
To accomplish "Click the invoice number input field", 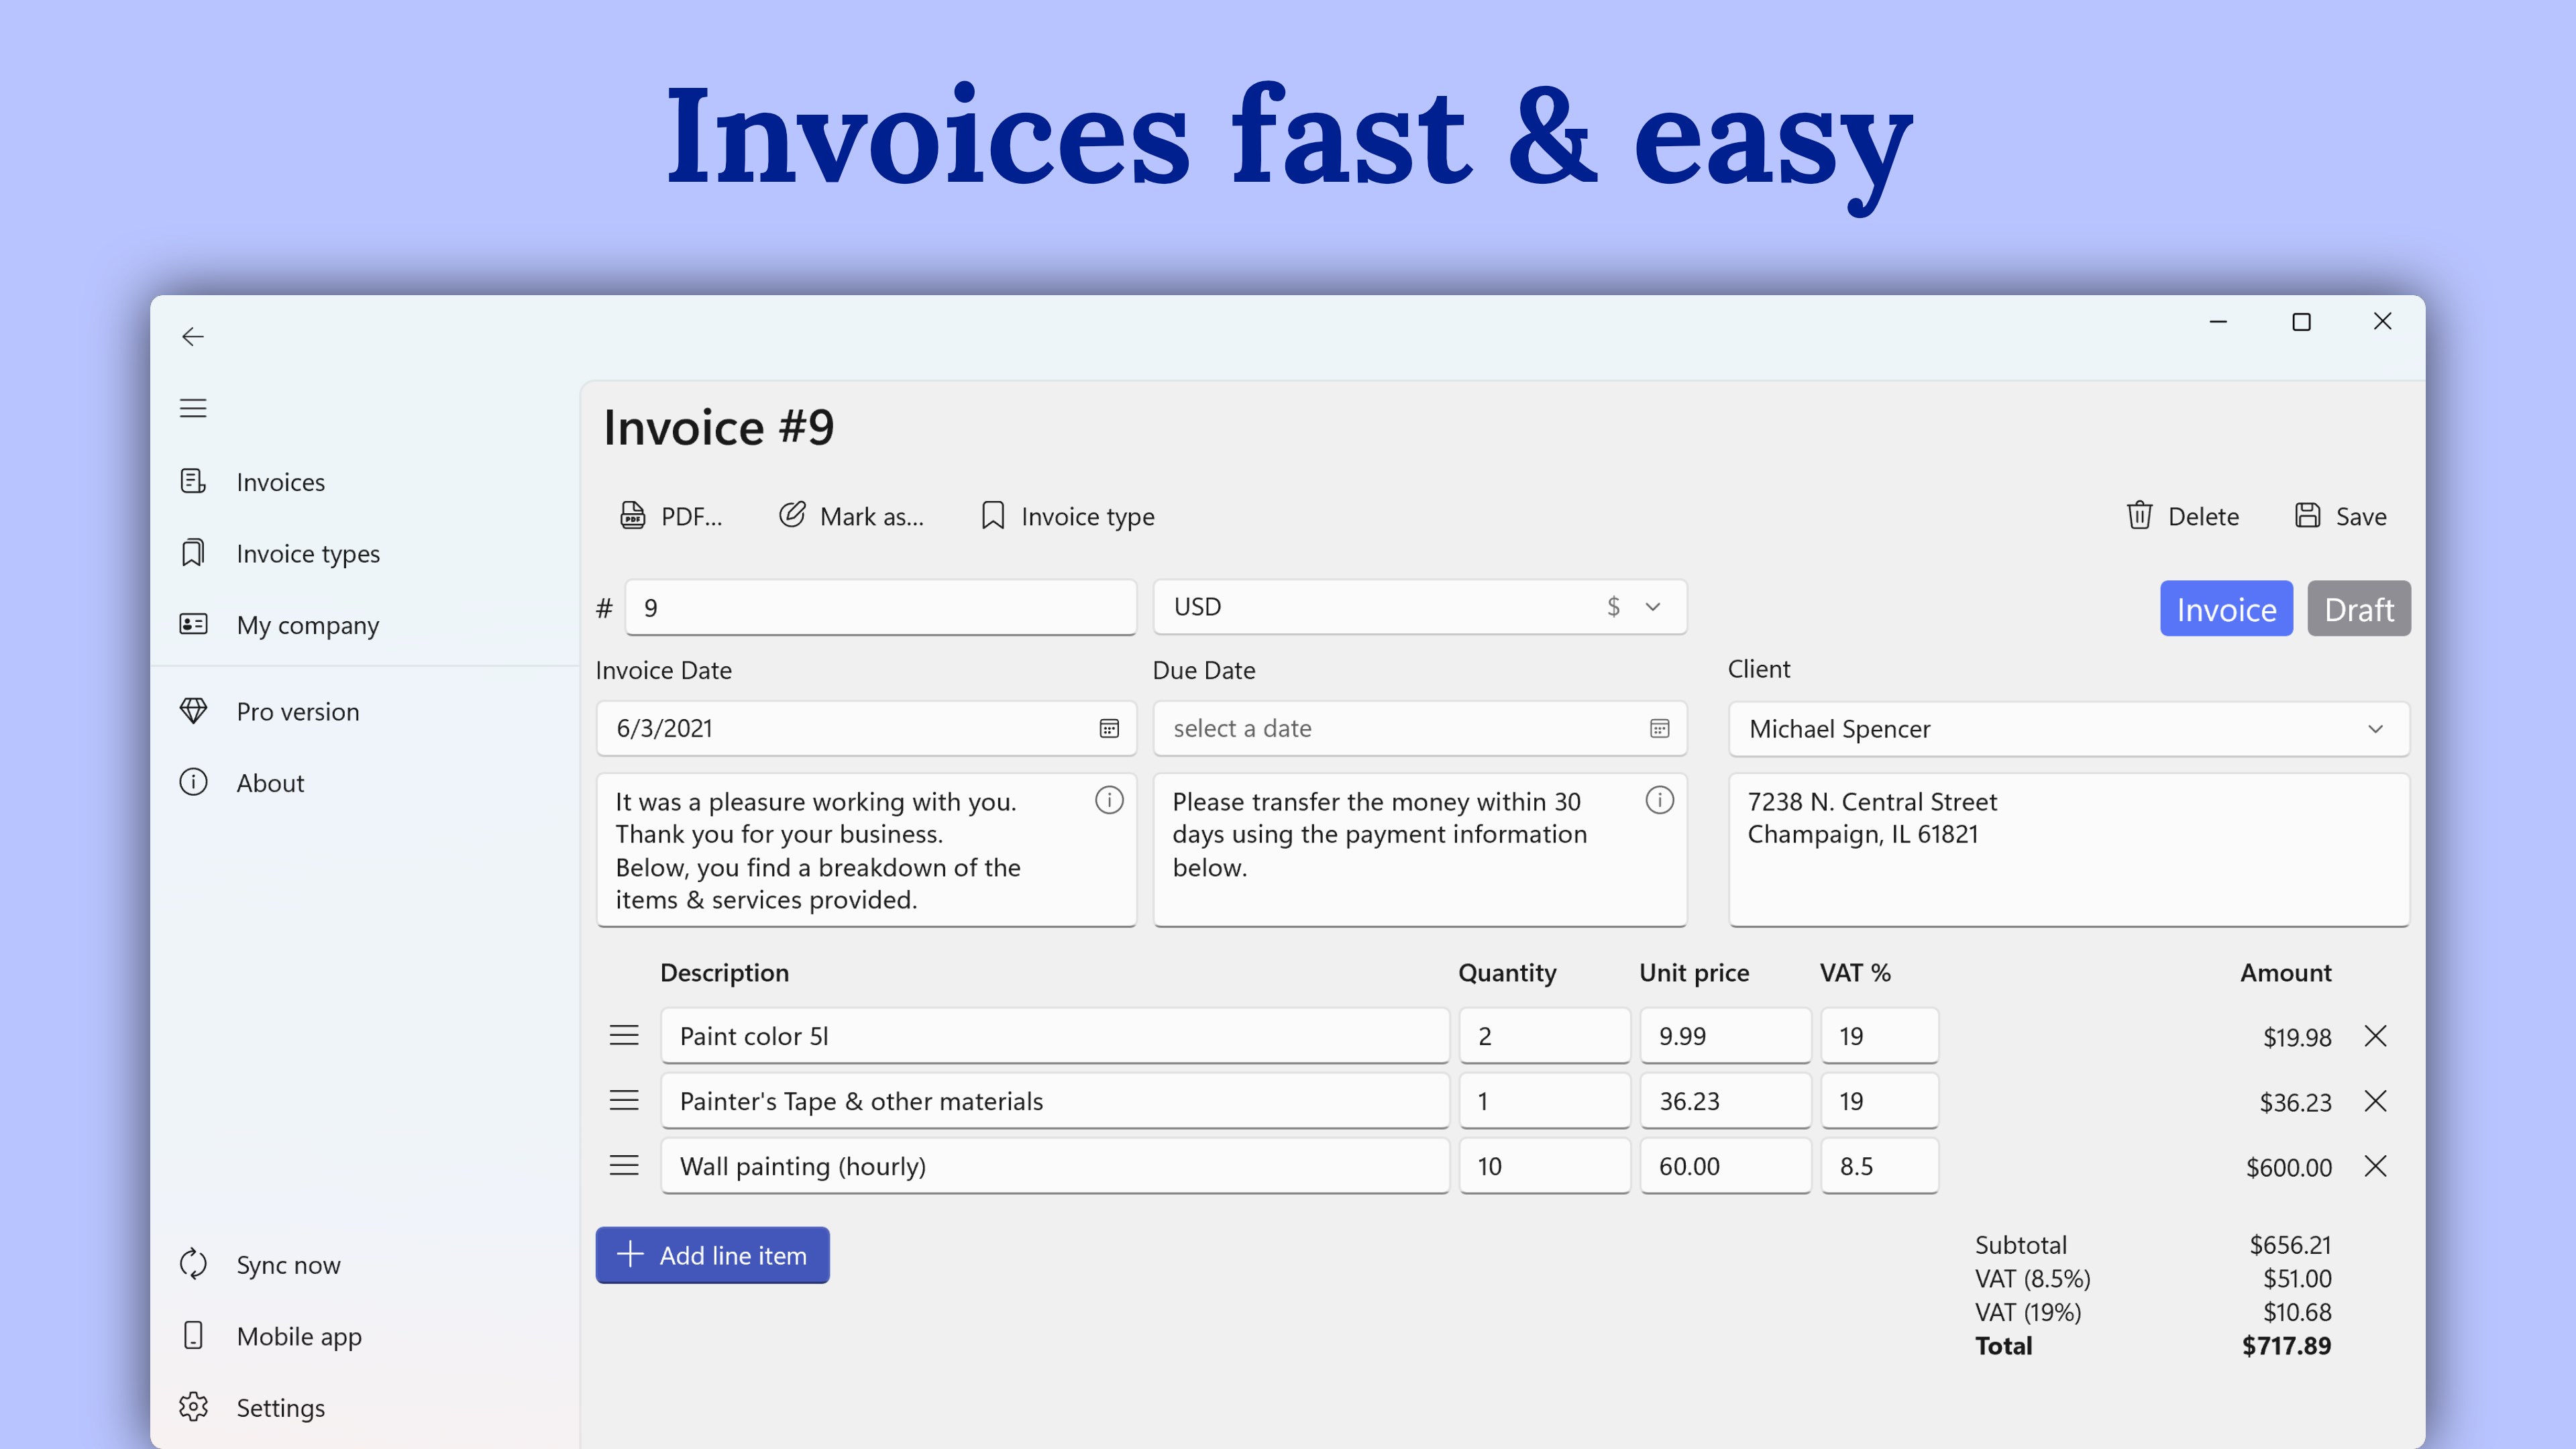I will [880, 608].
